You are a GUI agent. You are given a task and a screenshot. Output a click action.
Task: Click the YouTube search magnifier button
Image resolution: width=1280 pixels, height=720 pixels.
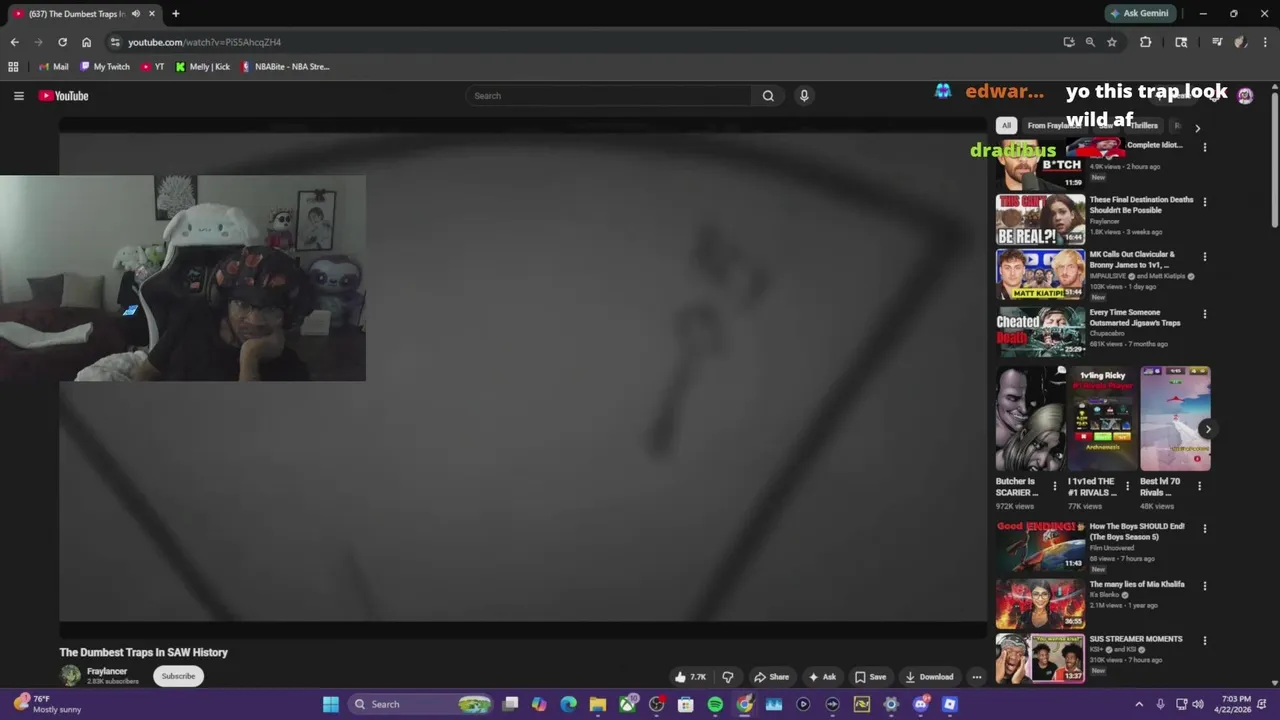click(x=768, y=96)
